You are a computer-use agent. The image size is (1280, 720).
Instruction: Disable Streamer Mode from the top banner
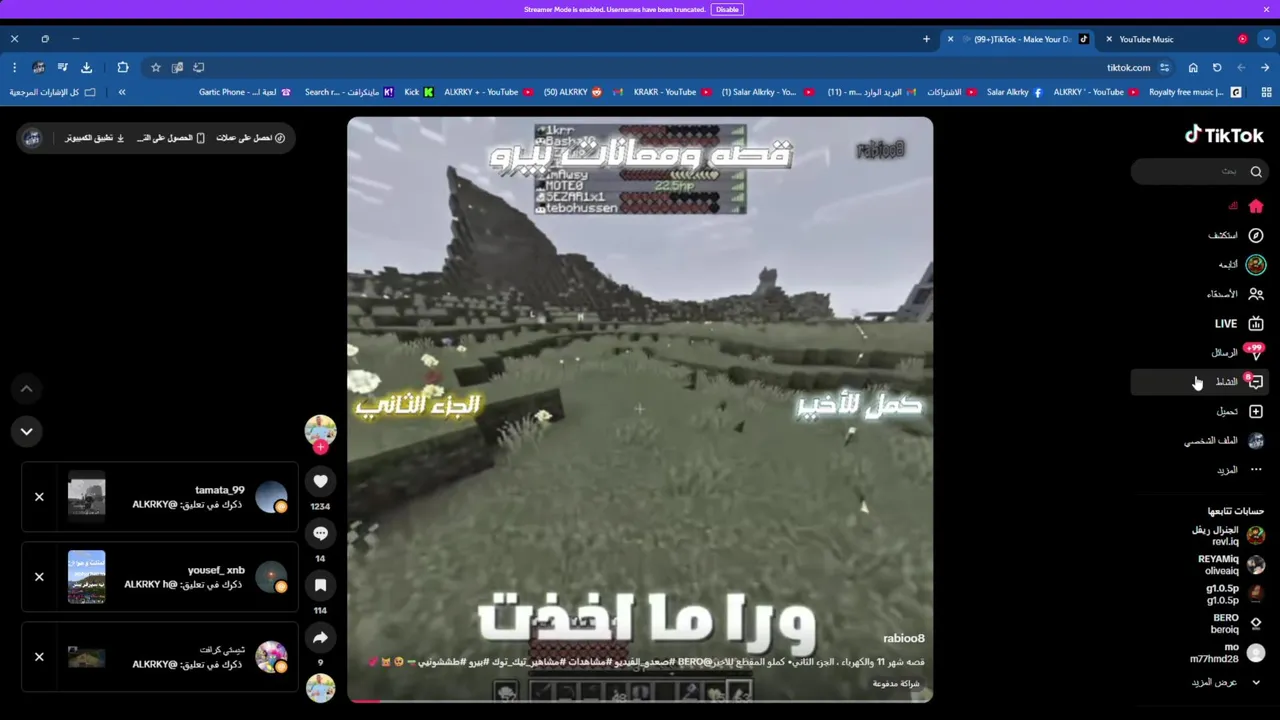(727, 9)
